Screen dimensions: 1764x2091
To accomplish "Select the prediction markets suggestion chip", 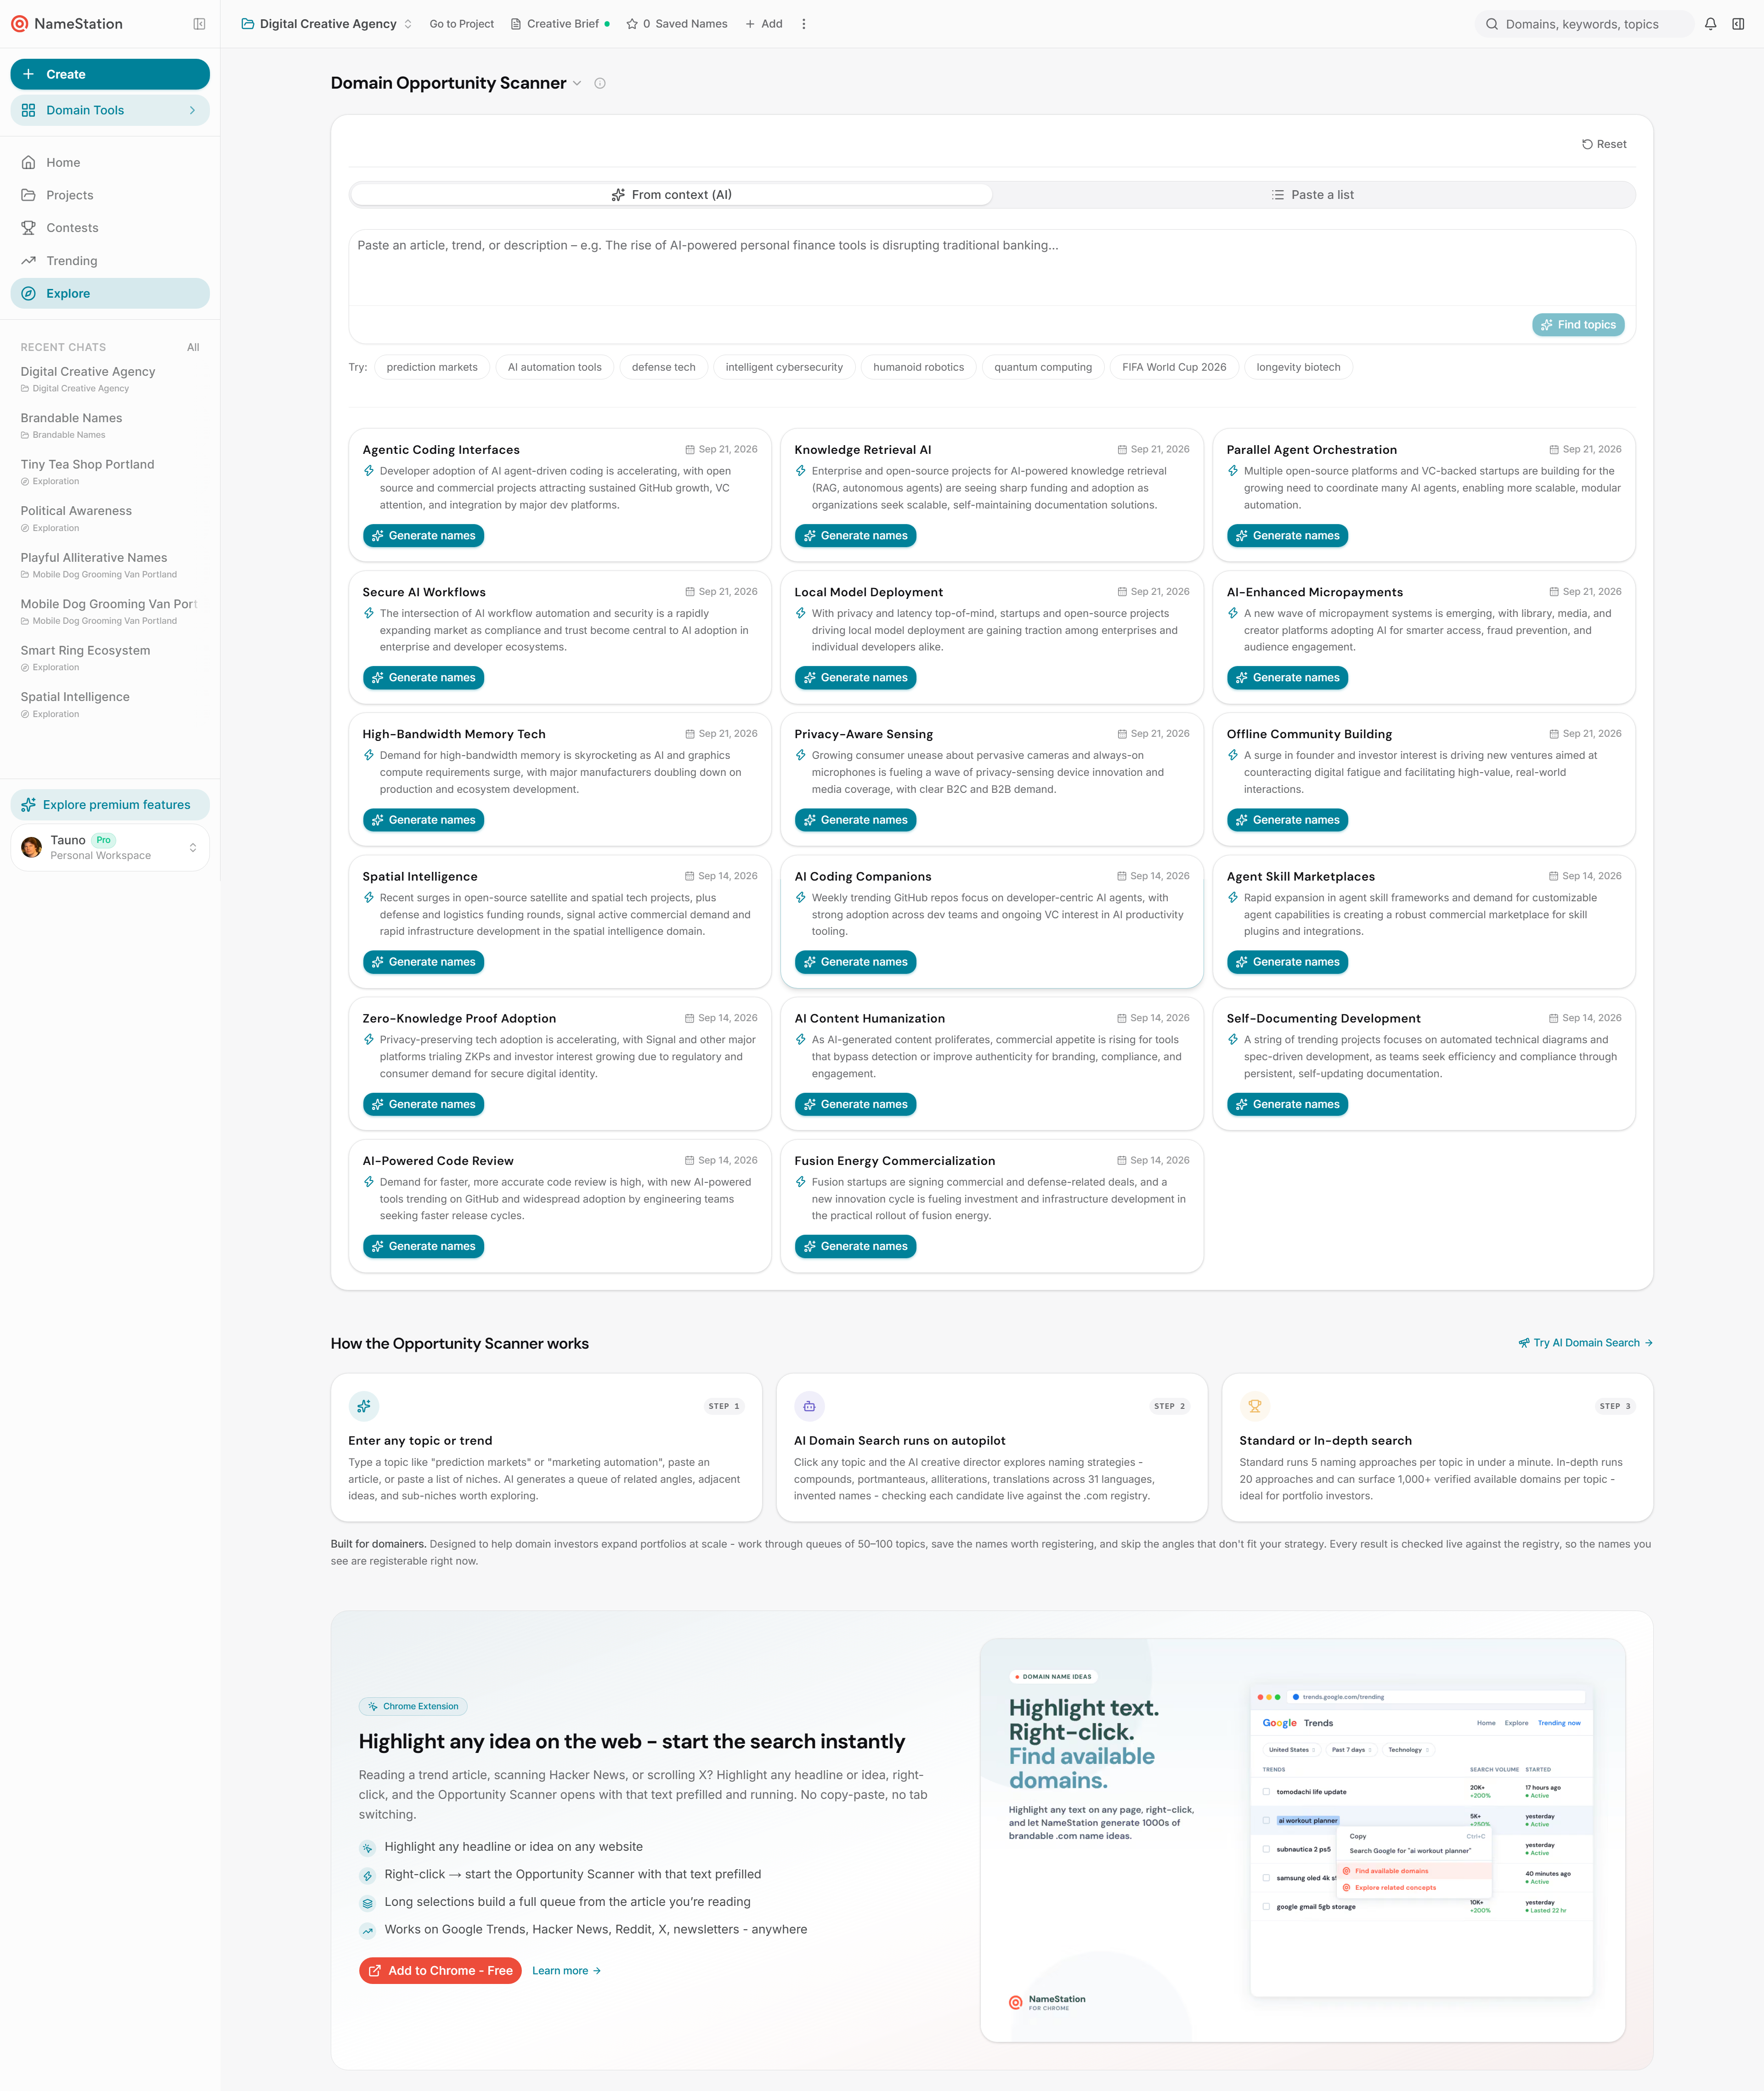I will point(432,367).
